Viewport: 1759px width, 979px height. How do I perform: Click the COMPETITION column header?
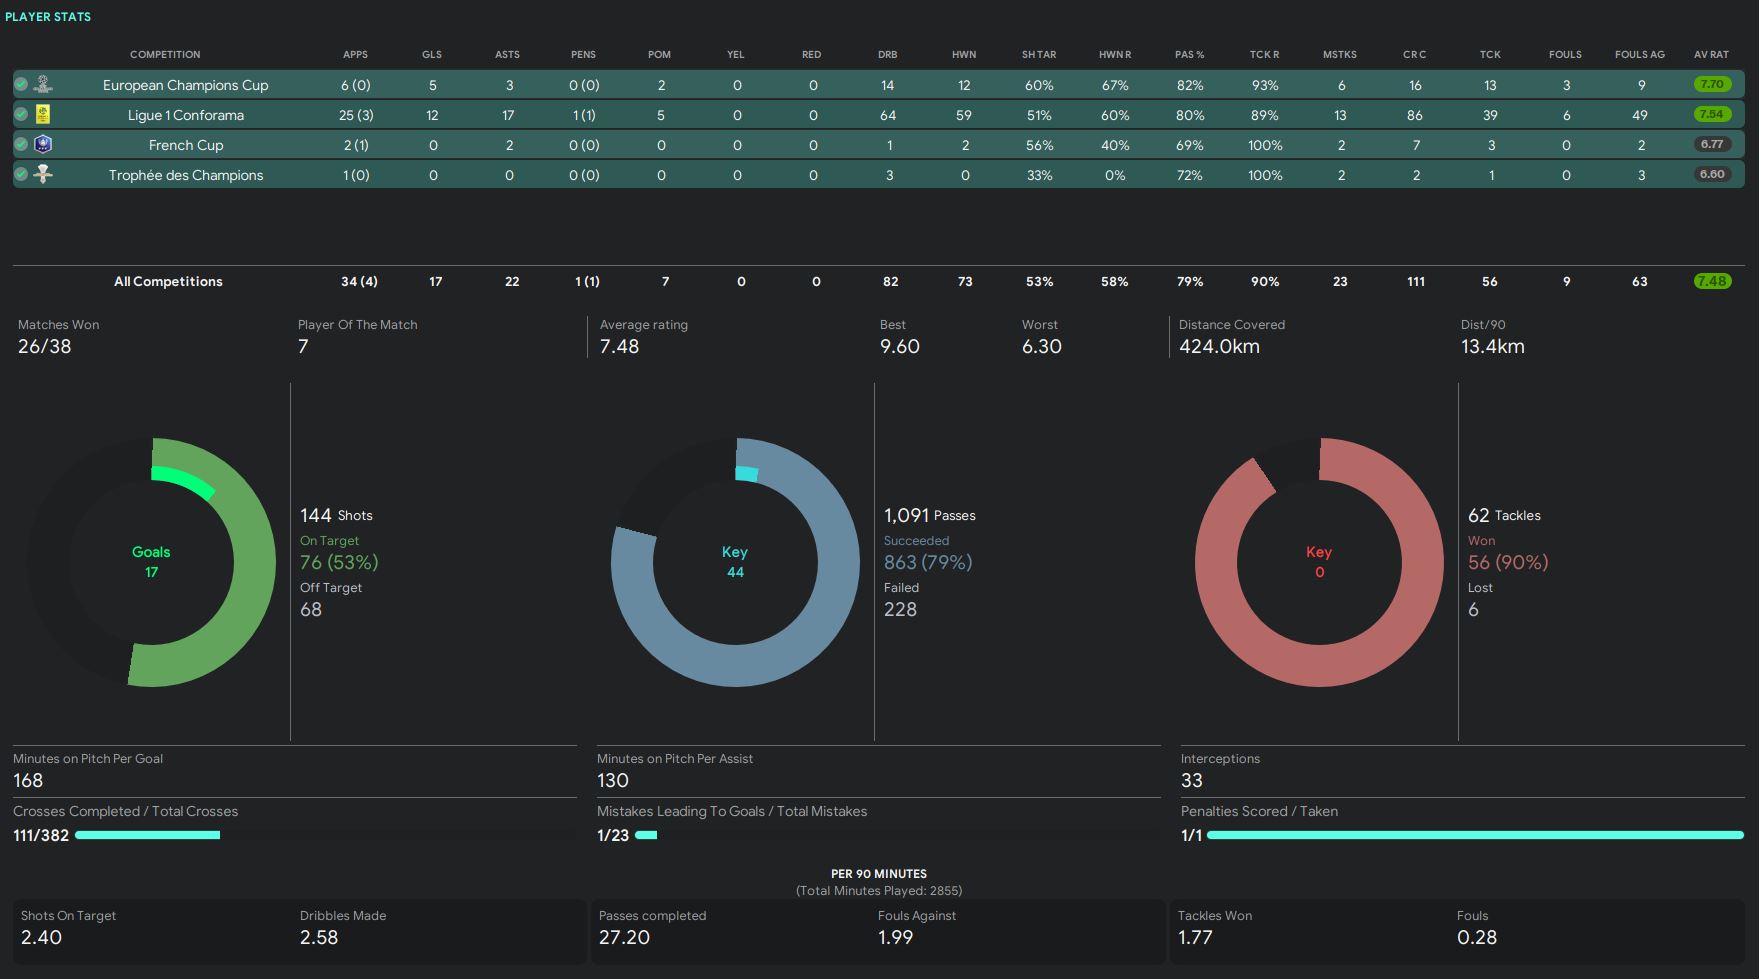tap(165, 55)
